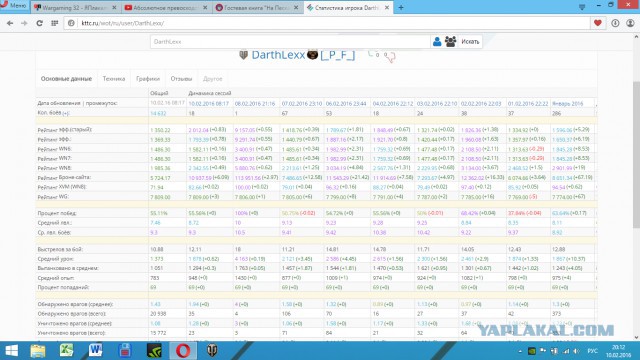Open the DarthLexx player name link
Screen dimensions: 640x360
tap(278, 55)
